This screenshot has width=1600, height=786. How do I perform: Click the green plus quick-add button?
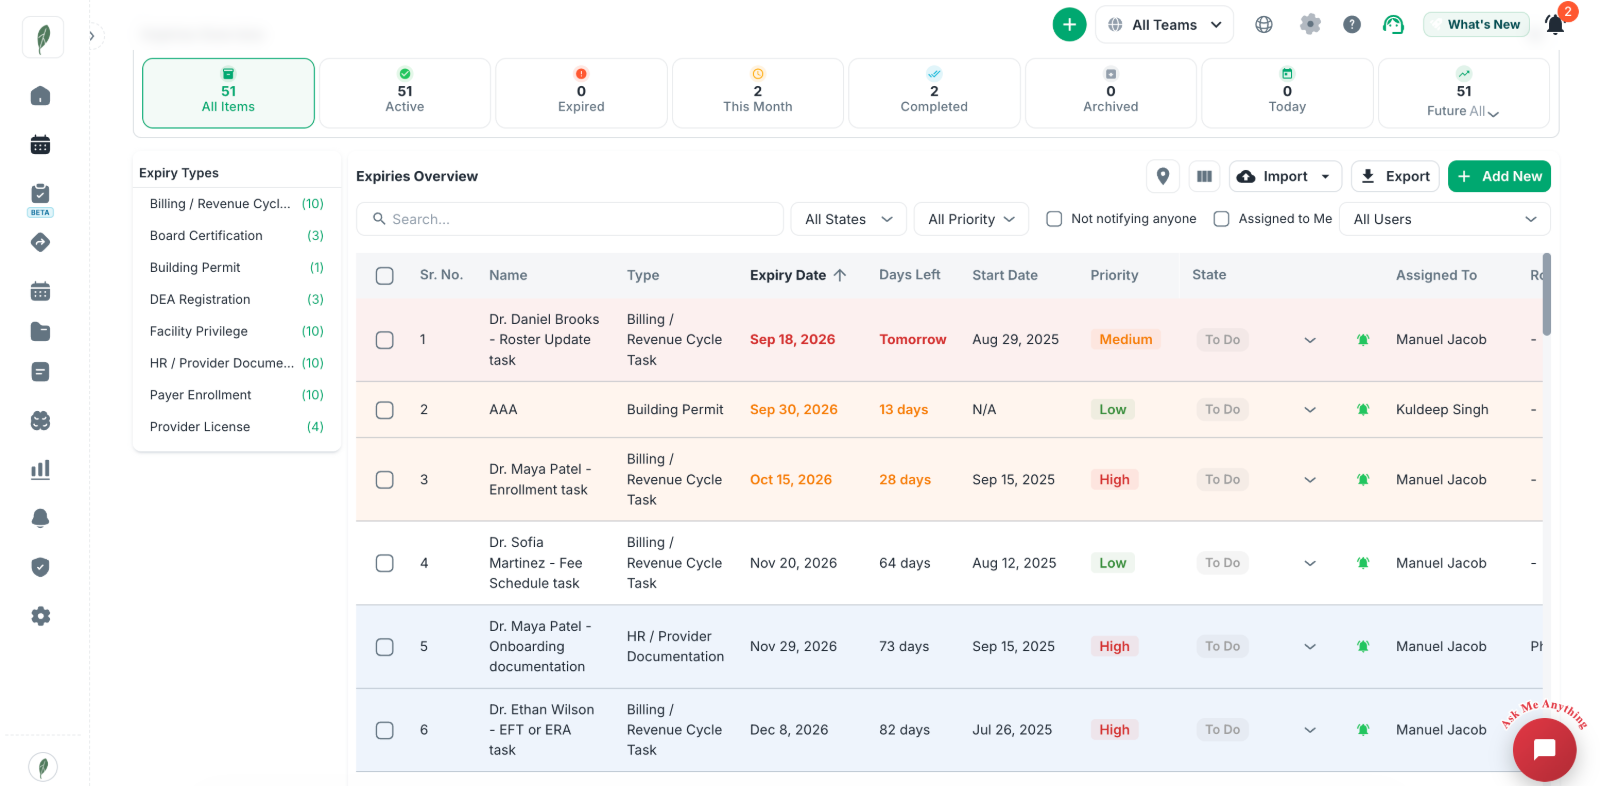1069,24
